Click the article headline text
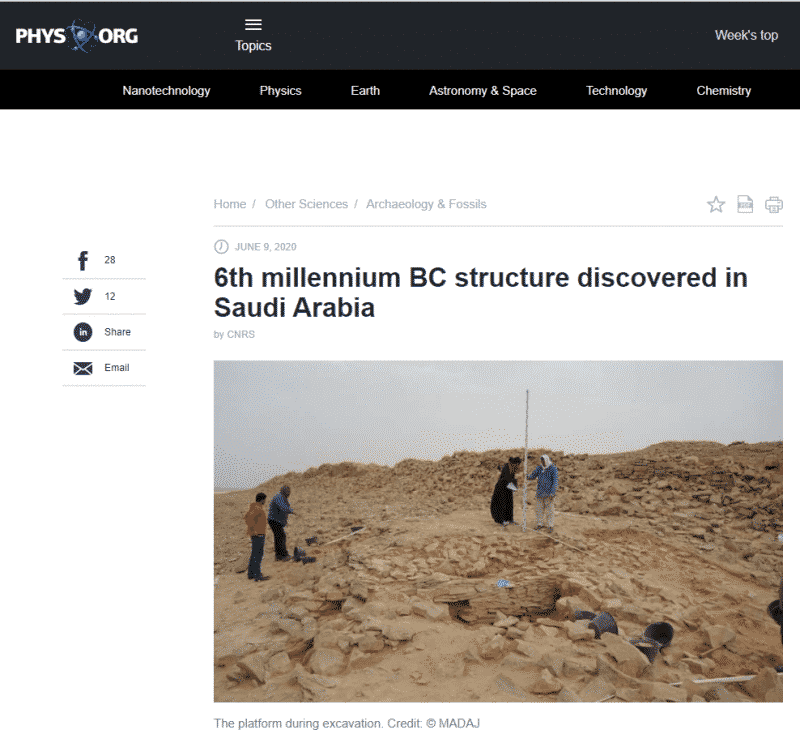The height and width of the screenshot is (730, 800). point(481,293)
